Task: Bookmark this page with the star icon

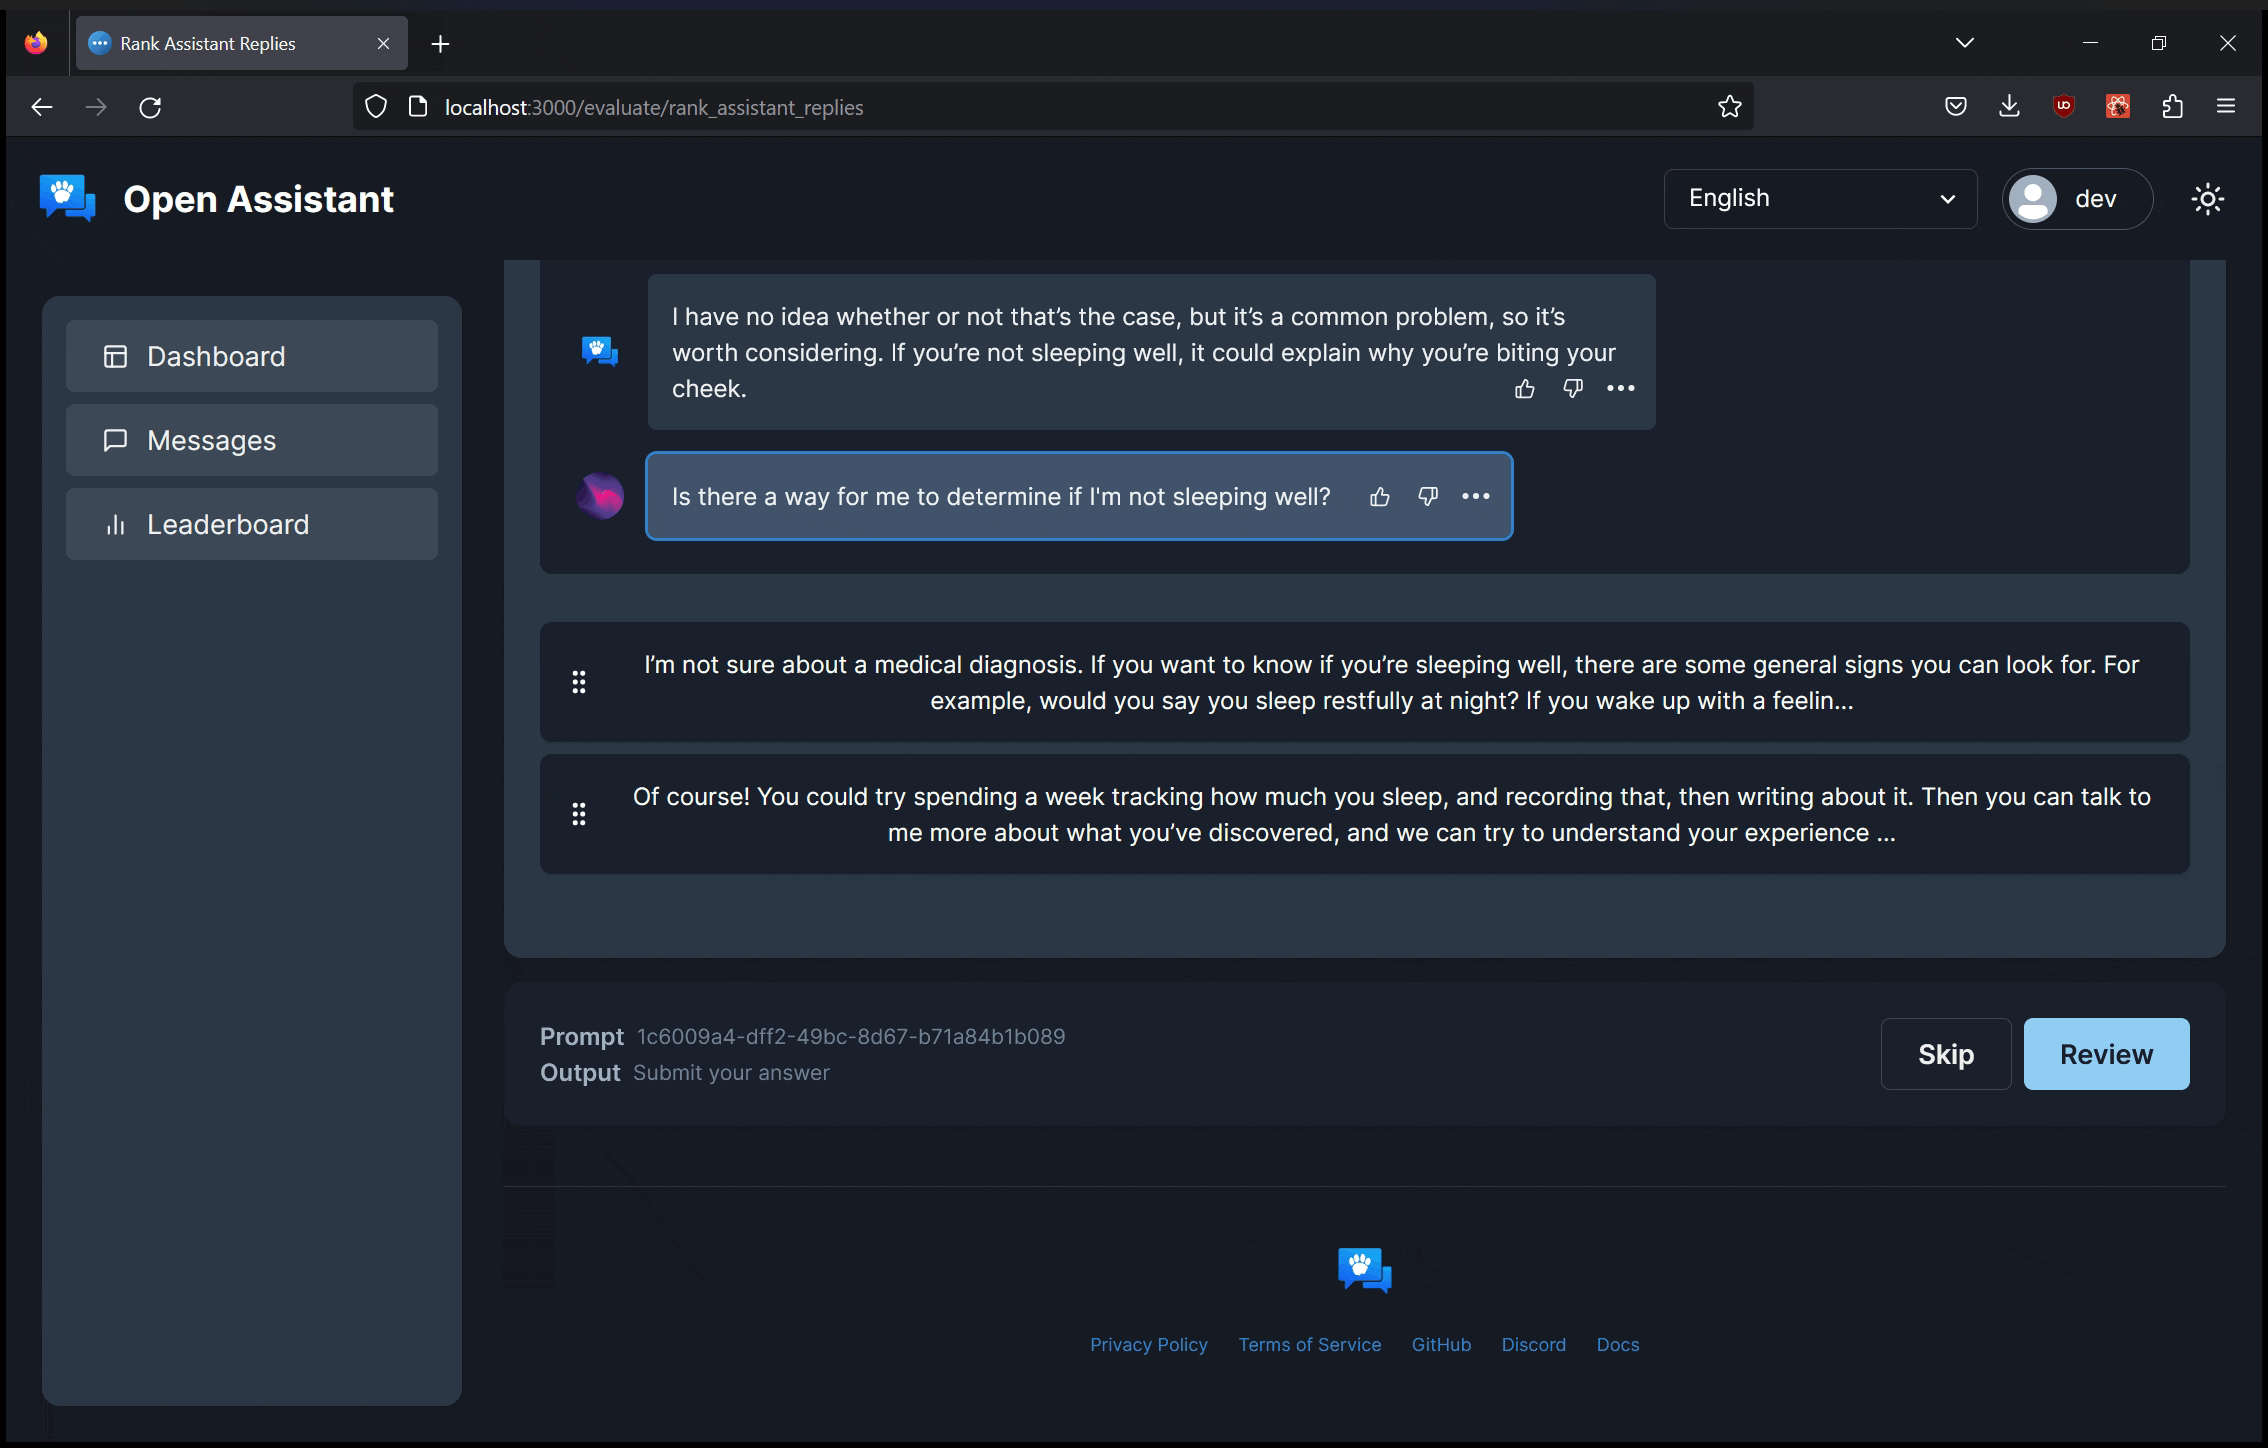Action: pyautogui.click(x=1729, y=107)
